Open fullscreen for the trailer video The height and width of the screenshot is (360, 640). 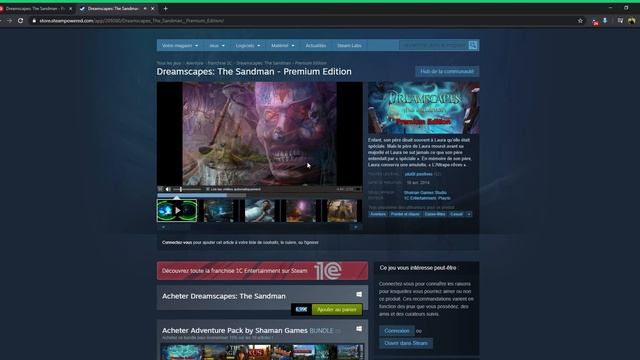358,189
